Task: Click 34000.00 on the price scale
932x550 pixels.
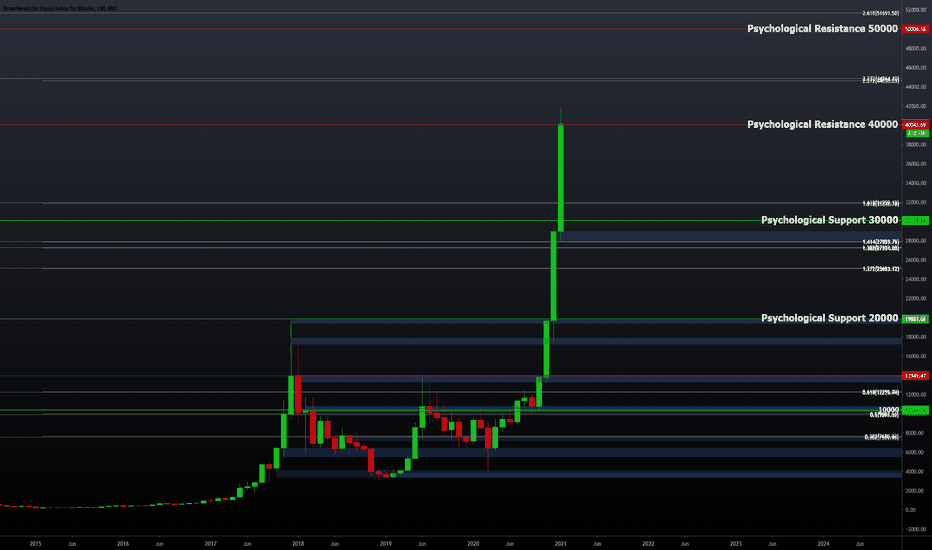Action: coord(916,183)
